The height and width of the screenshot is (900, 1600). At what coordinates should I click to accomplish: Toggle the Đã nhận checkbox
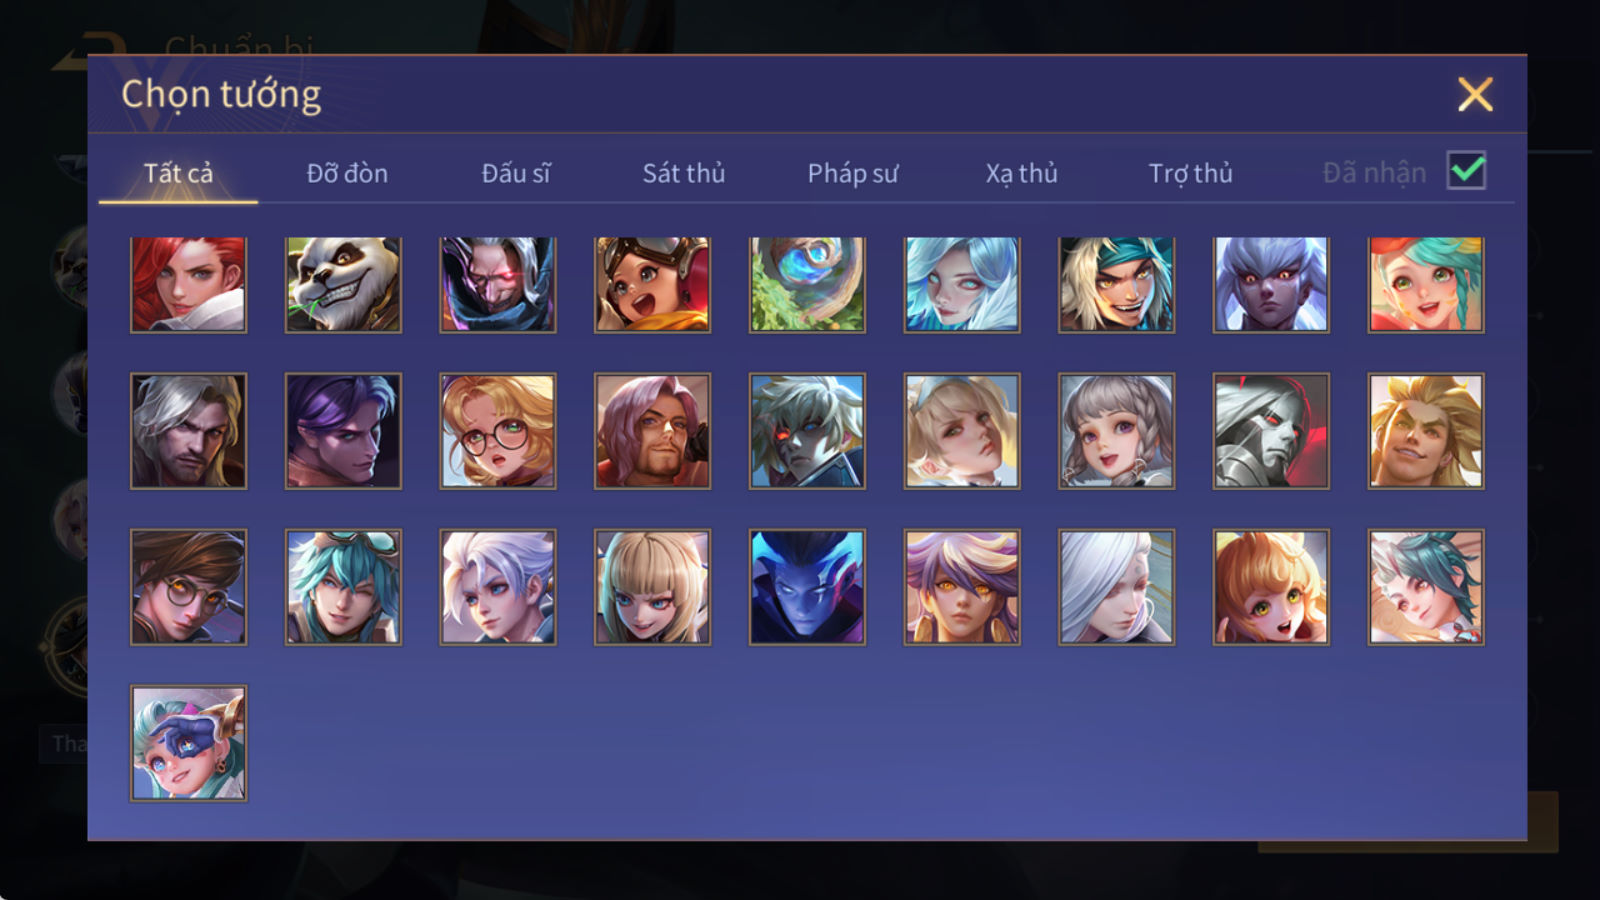[1466, 171]
